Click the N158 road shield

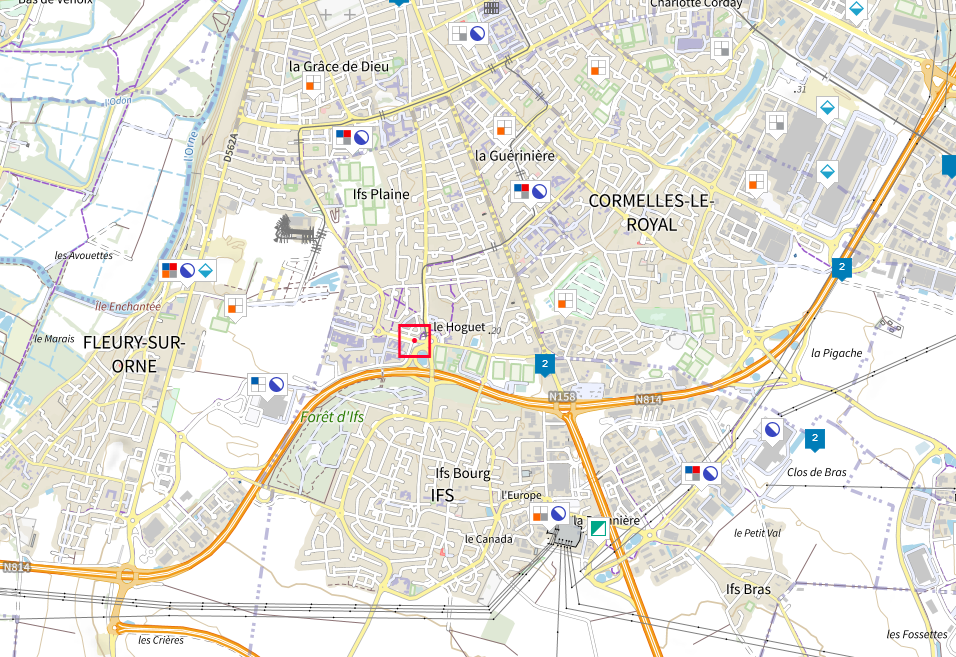tap(562, 398)
